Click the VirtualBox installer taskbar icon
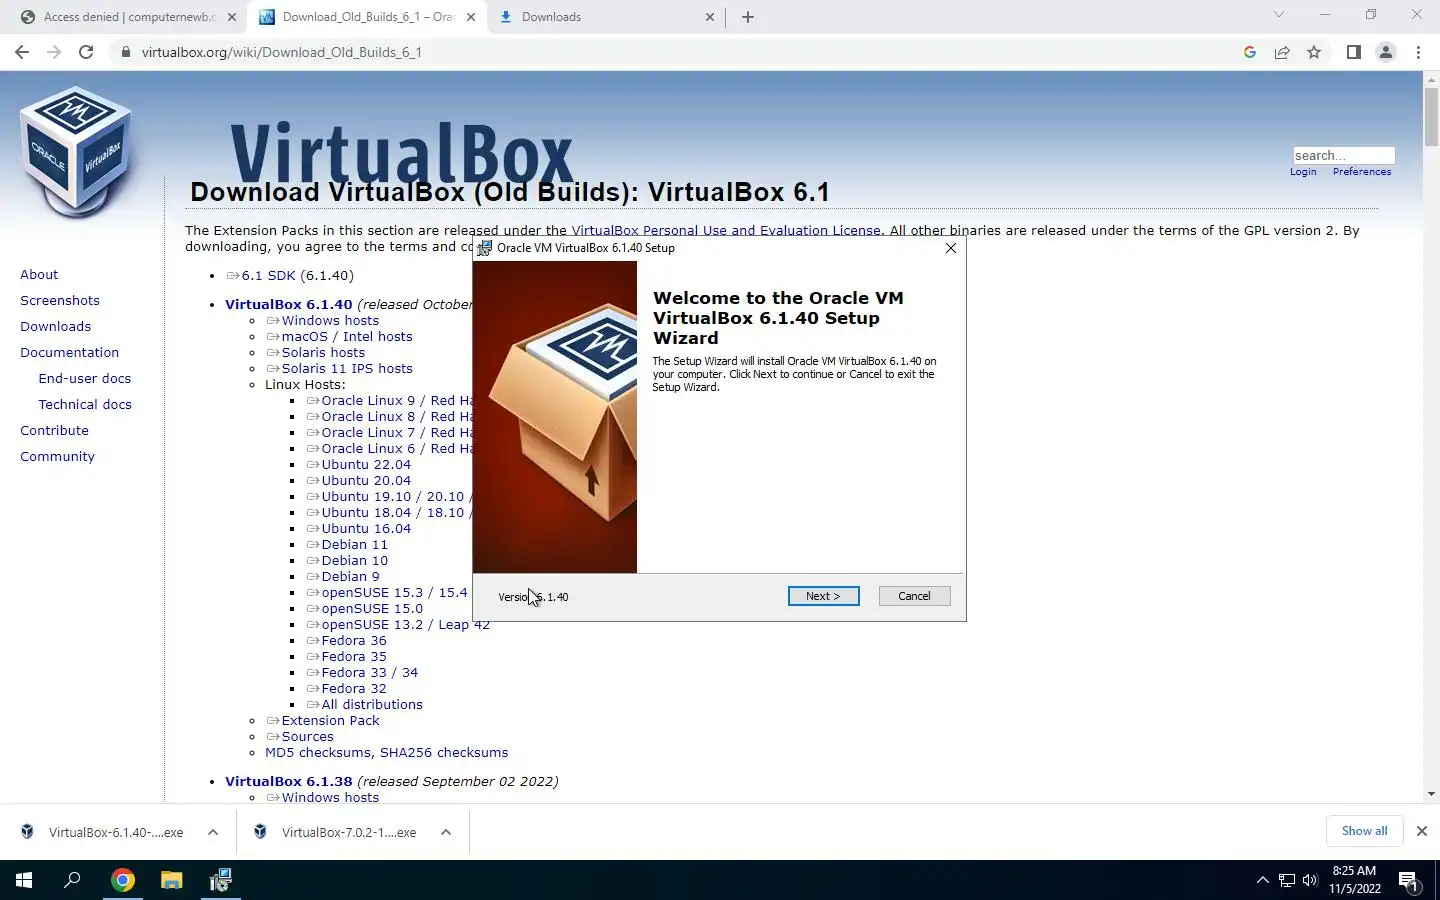The image size is (1440, 900). pyautogui.click(x=221, y=880)
